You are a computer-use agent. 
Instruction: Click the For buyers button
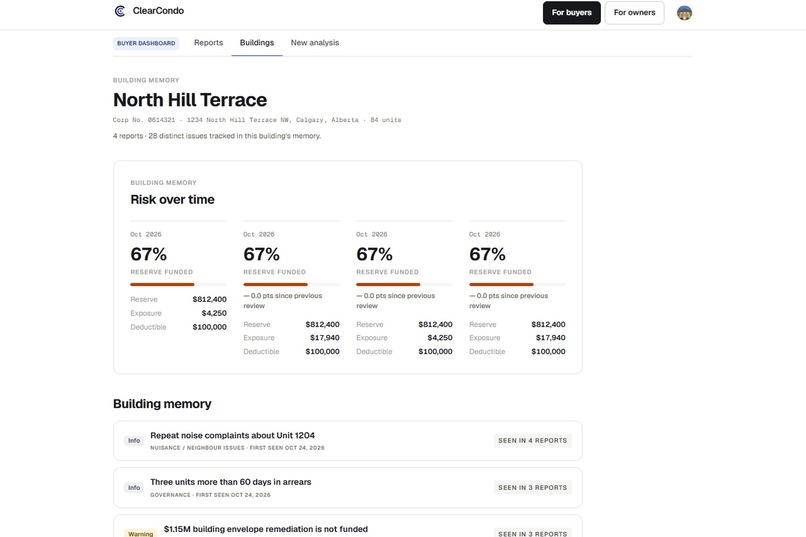(x=572, y=12)
